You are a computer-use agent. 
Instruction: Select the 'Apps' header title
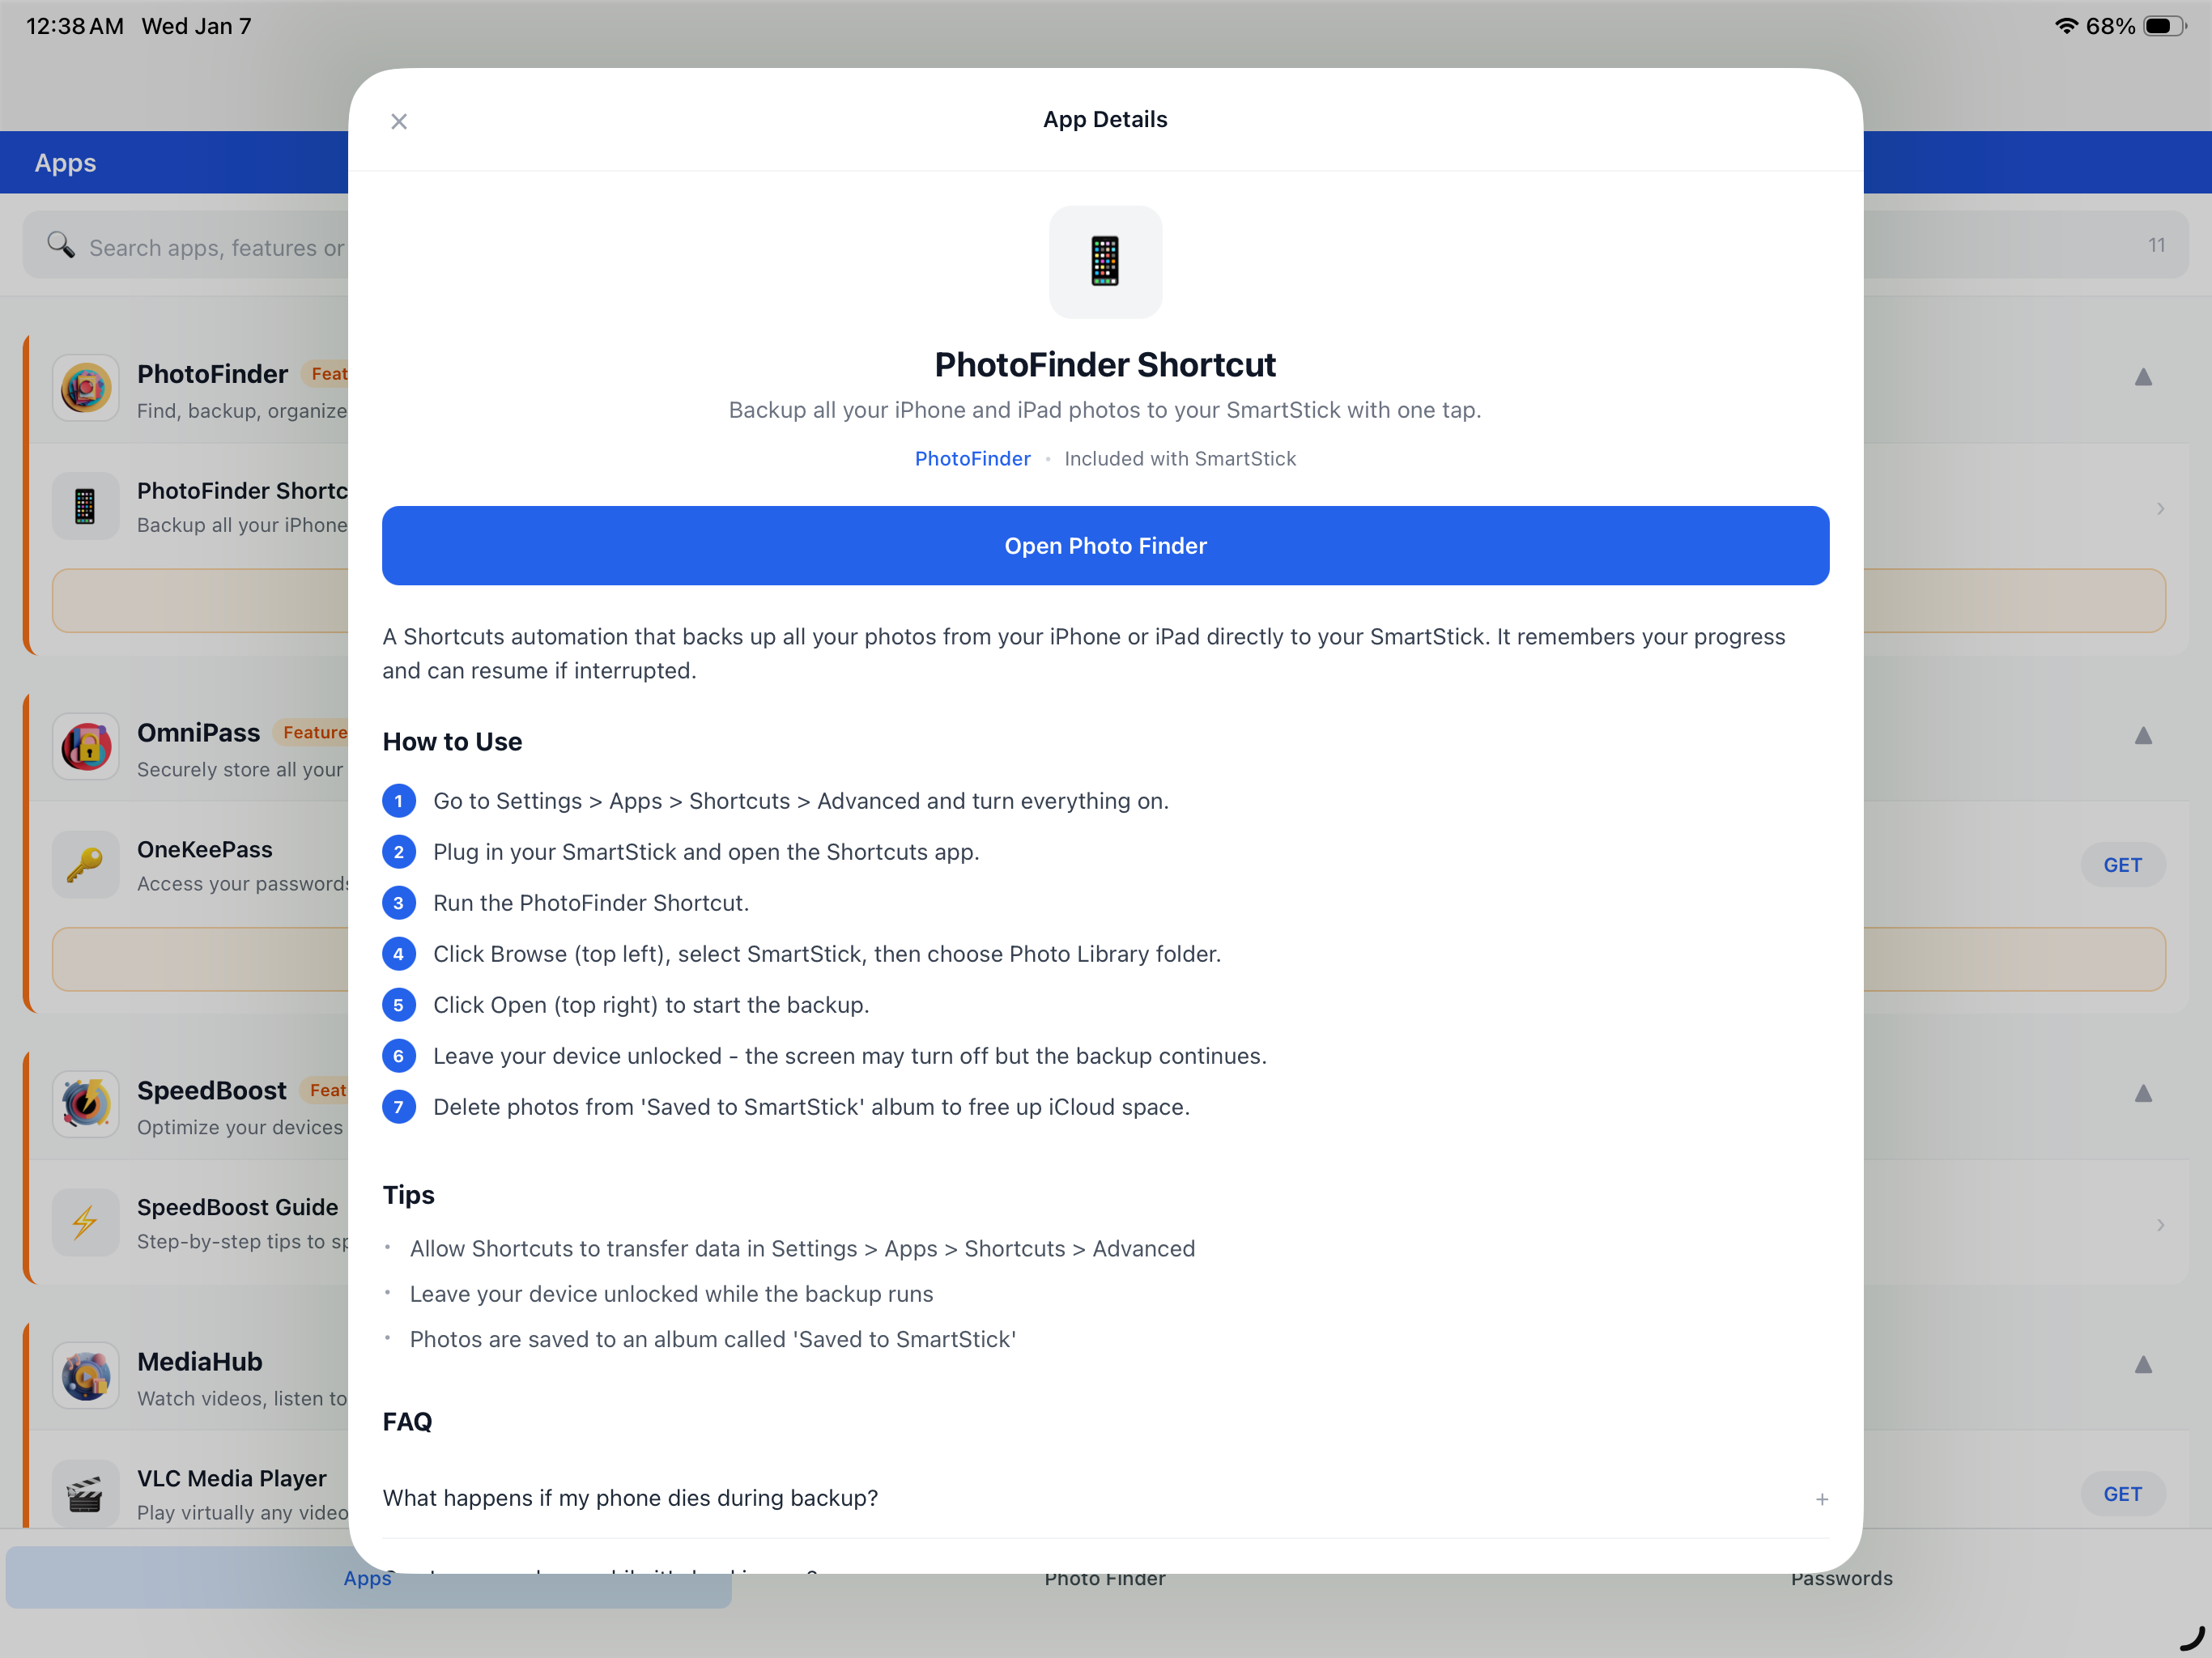(x=65, y=163)
